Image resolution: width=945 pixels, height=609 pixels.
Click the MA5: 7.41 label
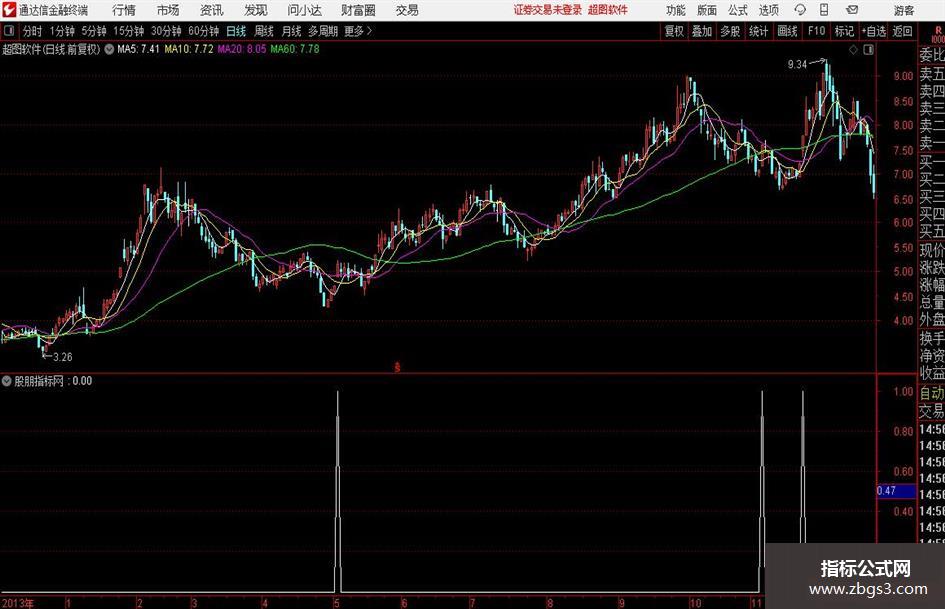tap(138, 49)
